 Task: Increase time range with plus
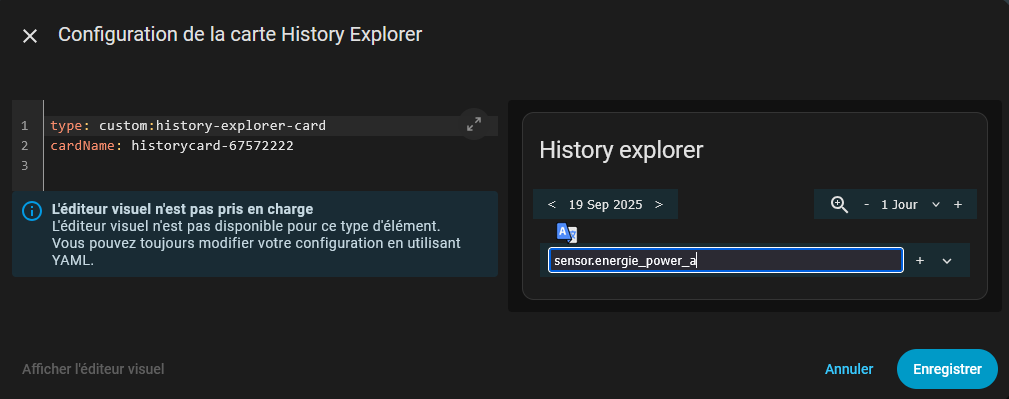[x=958, y=205]
